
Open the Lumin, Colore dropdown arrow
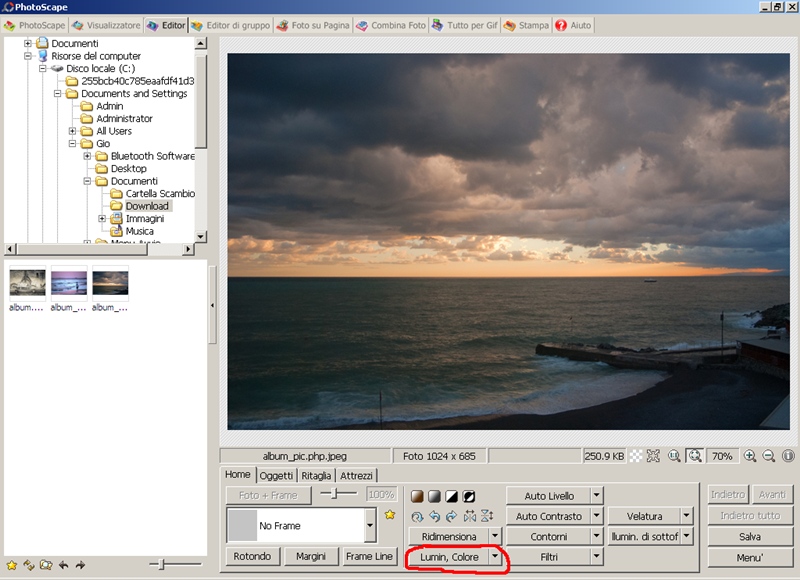[494, 556]
